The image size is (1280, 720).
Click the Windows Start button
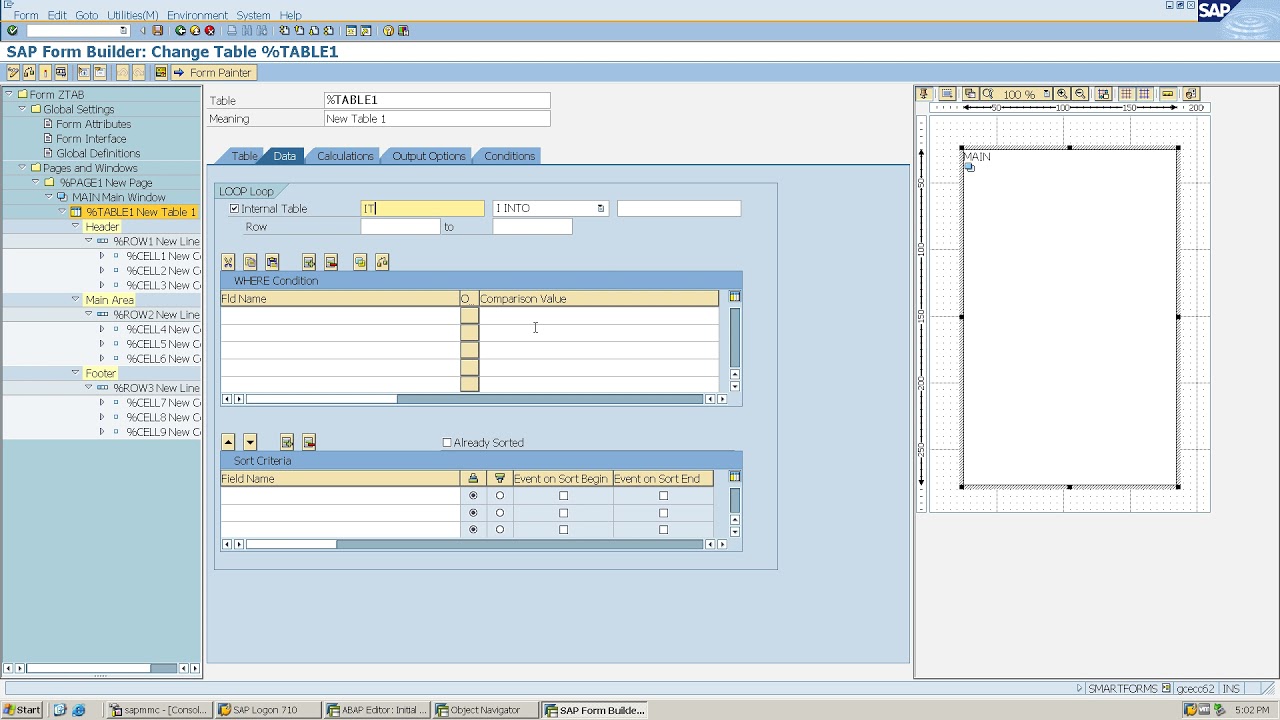tap(22, 710)
